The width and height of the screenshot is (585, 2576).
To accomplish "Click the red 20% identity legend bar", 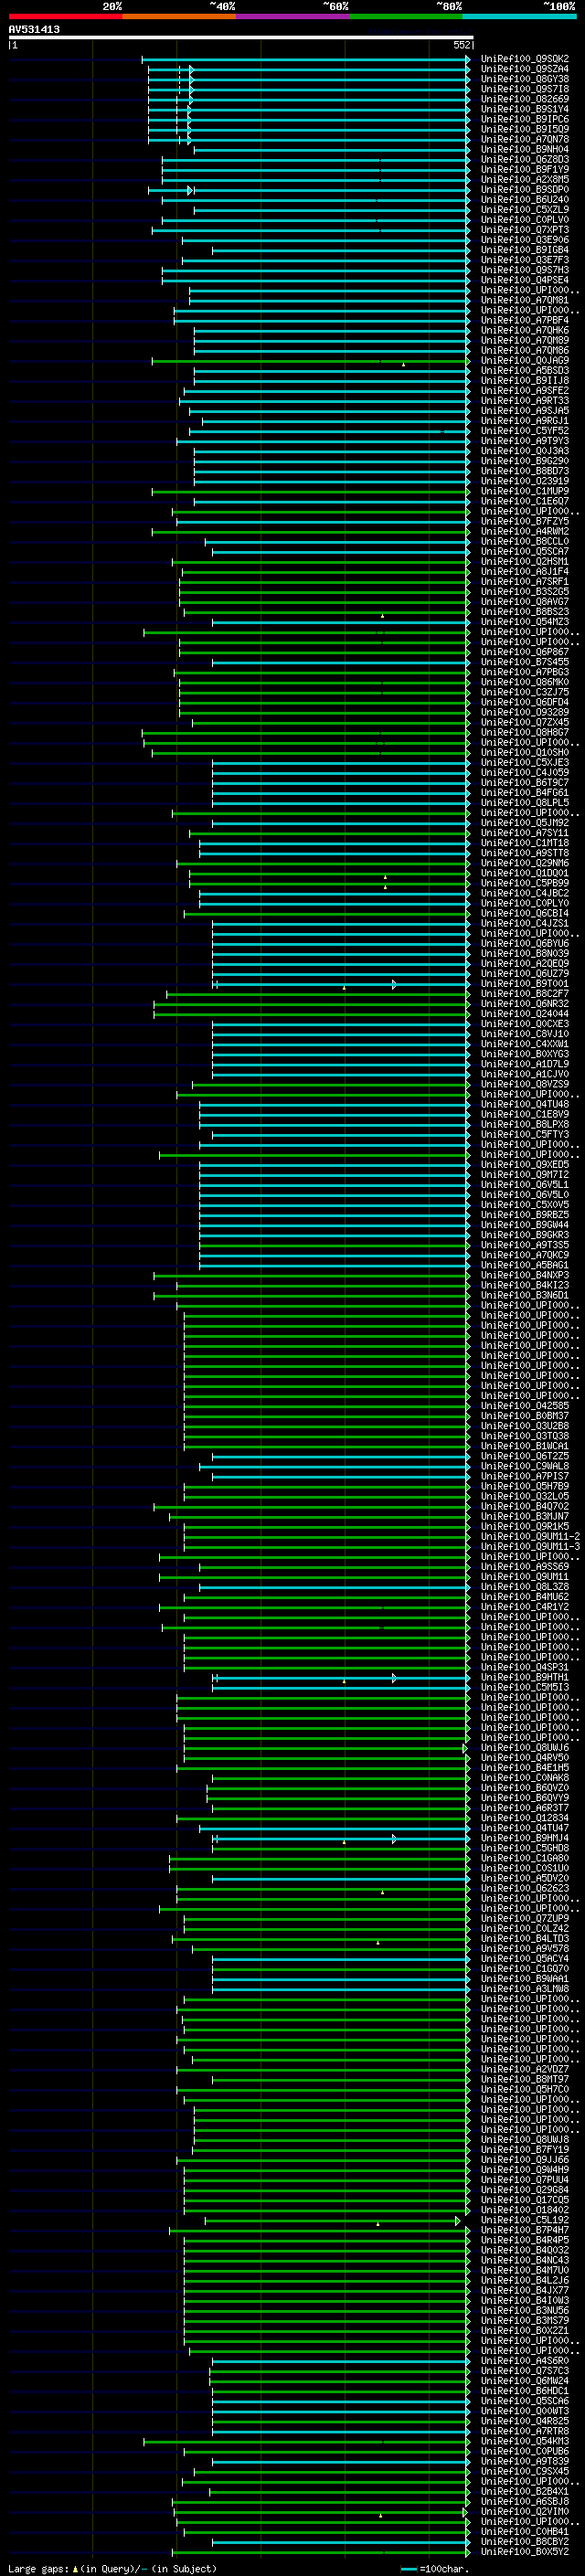I will tap(66, 16).
